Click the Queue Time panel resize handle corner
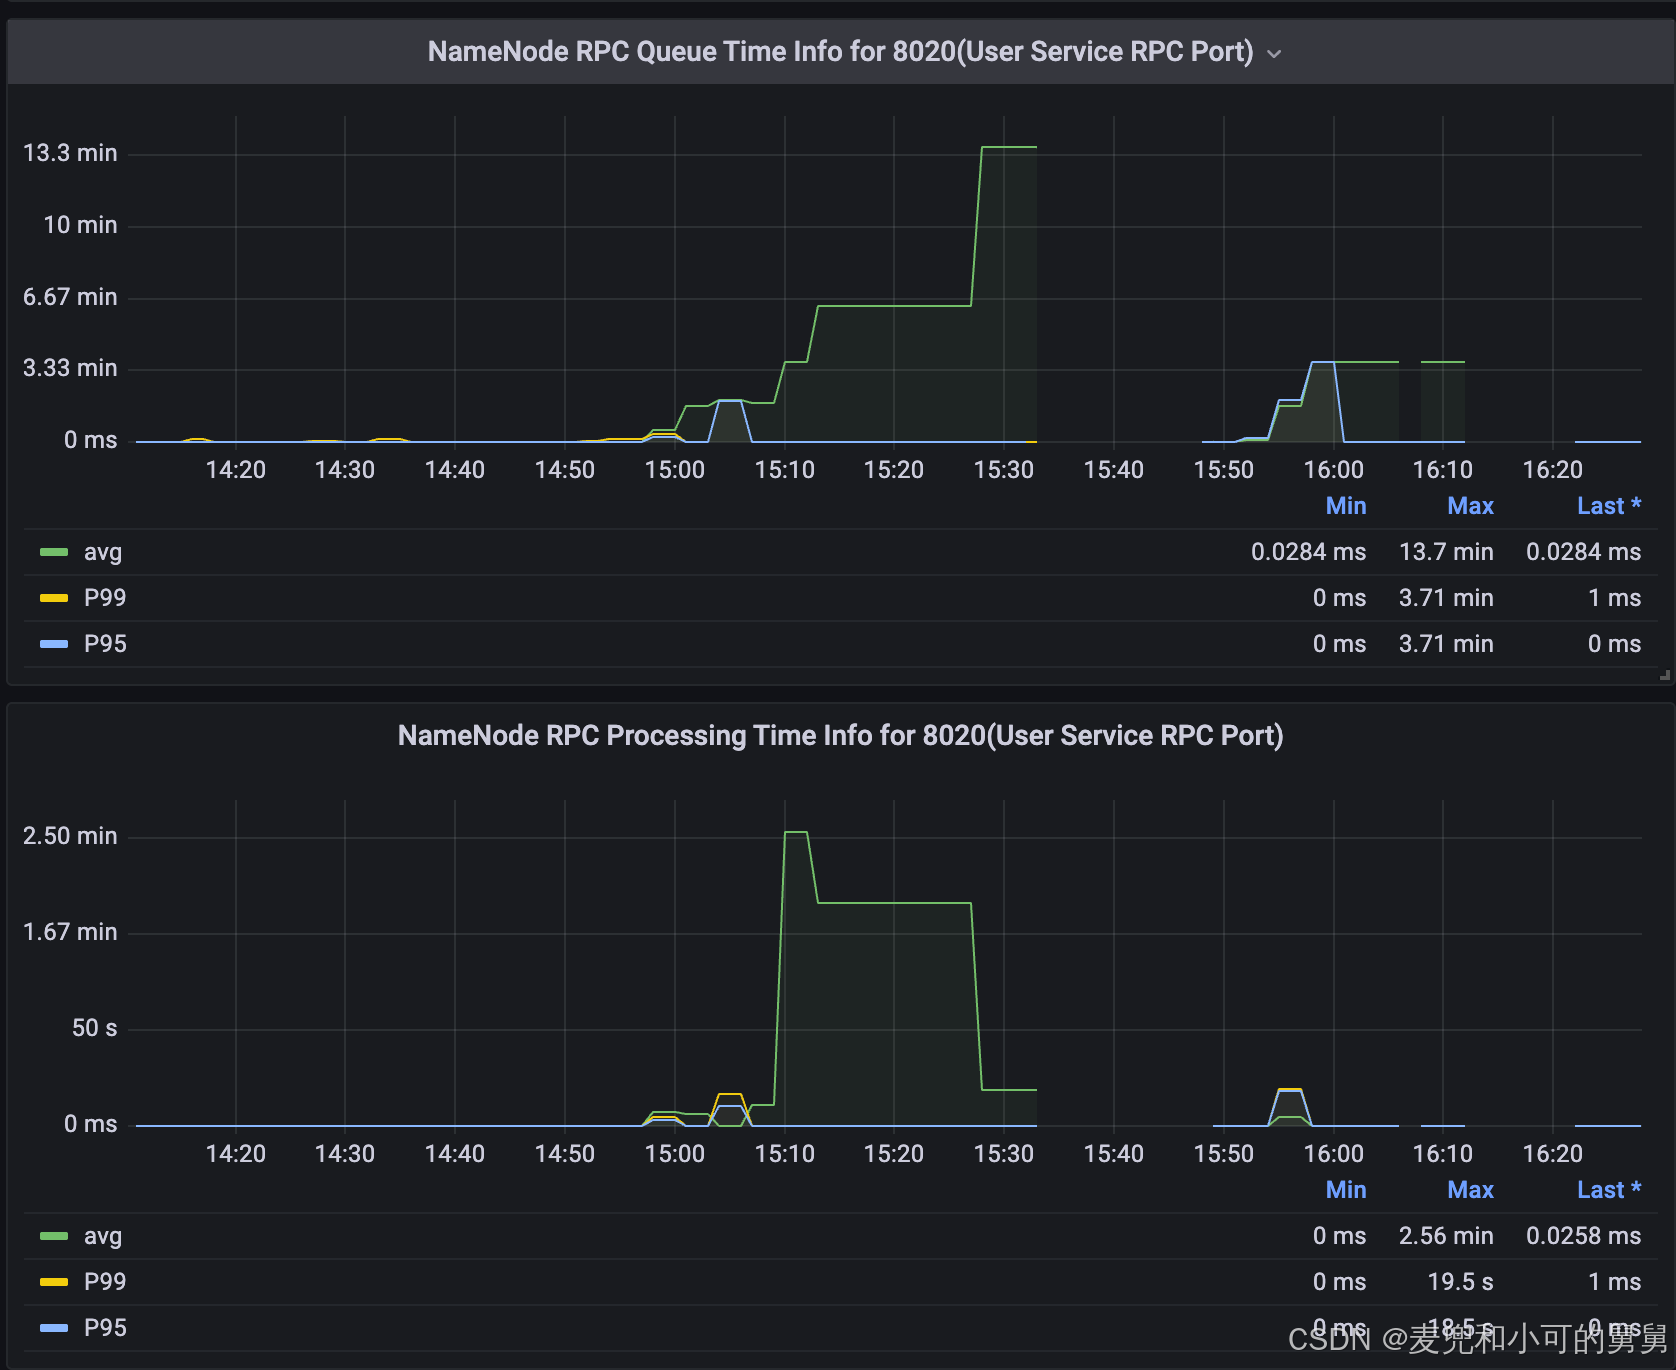This screenshot has height=1370, width=1676. tap(1665, 676)
